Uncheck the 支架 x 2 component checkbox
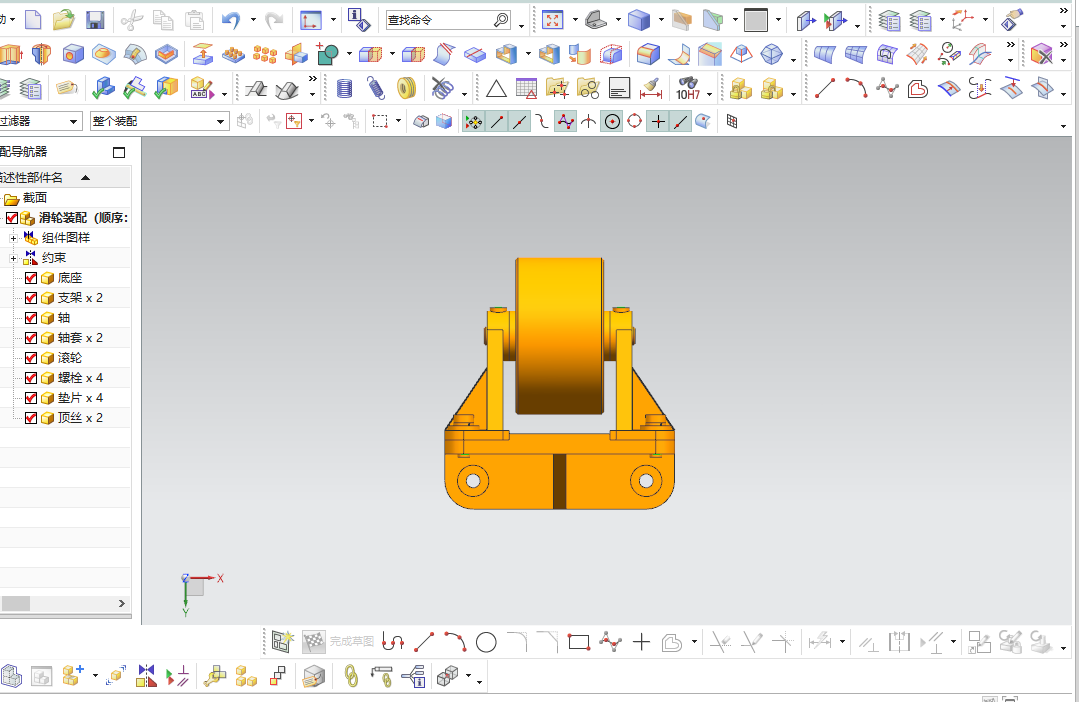The height and width of the screenshot is (702, 1079). tap(31, 298)
